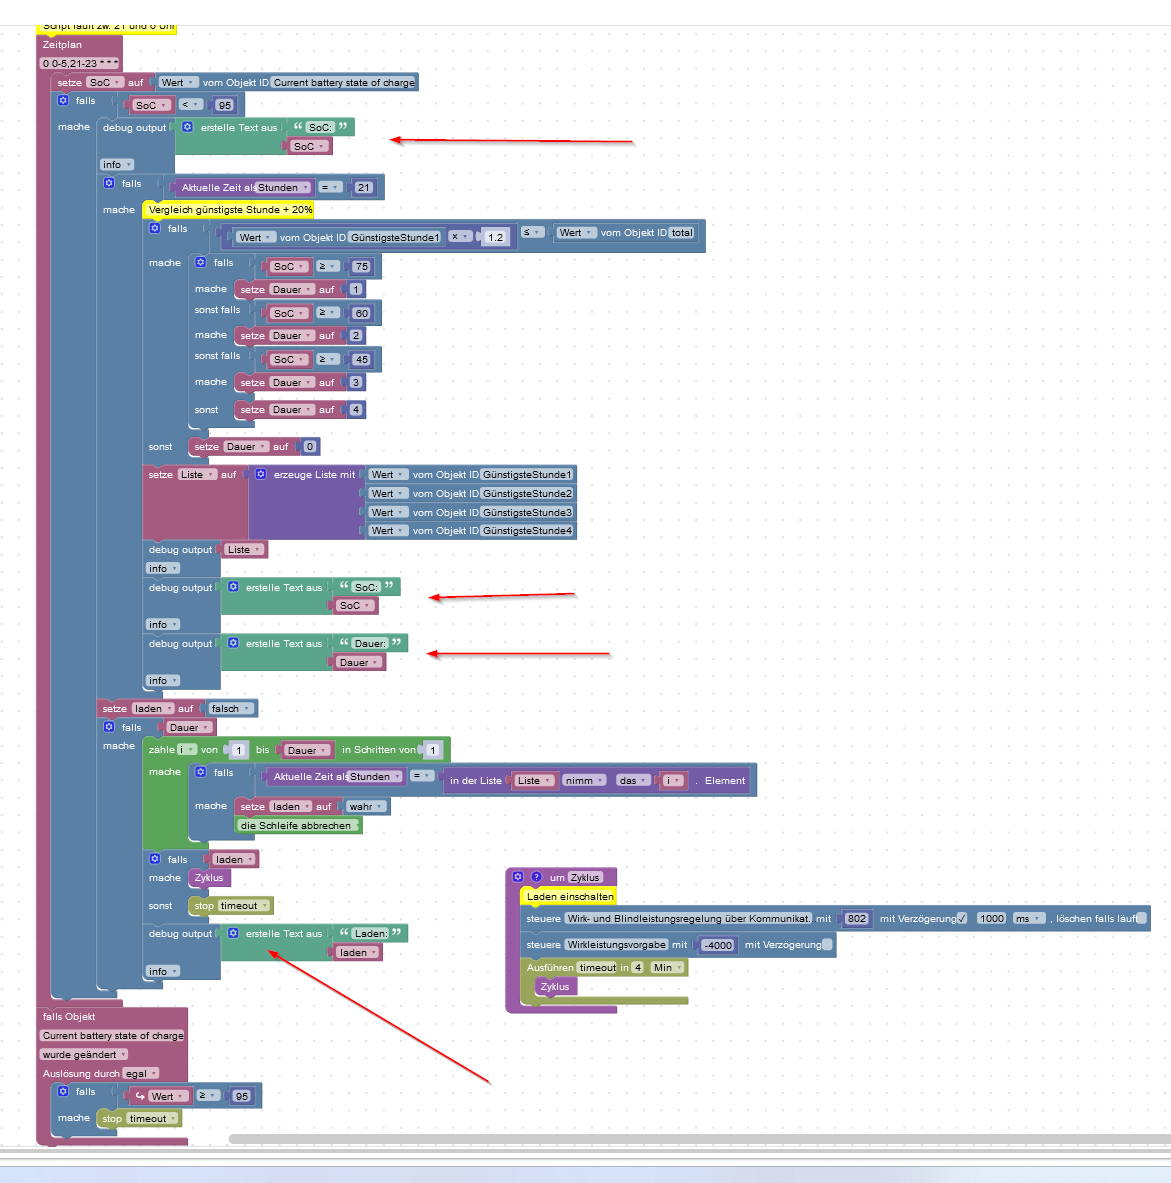
Task: Open 'timeout' dropdown in 'sonst stop timeout' under falls laden
Action: point(242,906)
